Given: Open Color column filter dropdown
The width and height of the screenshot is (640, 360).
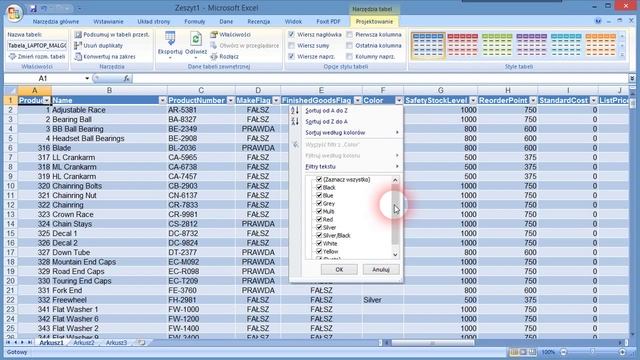Looking at the screenshot, I should coord(399,100).
